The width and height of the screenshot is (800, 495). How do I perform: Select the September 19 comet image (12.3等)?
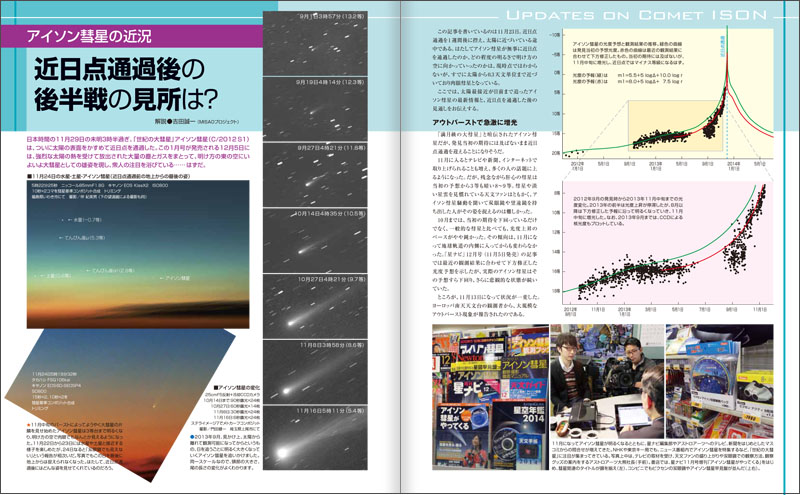318,98
